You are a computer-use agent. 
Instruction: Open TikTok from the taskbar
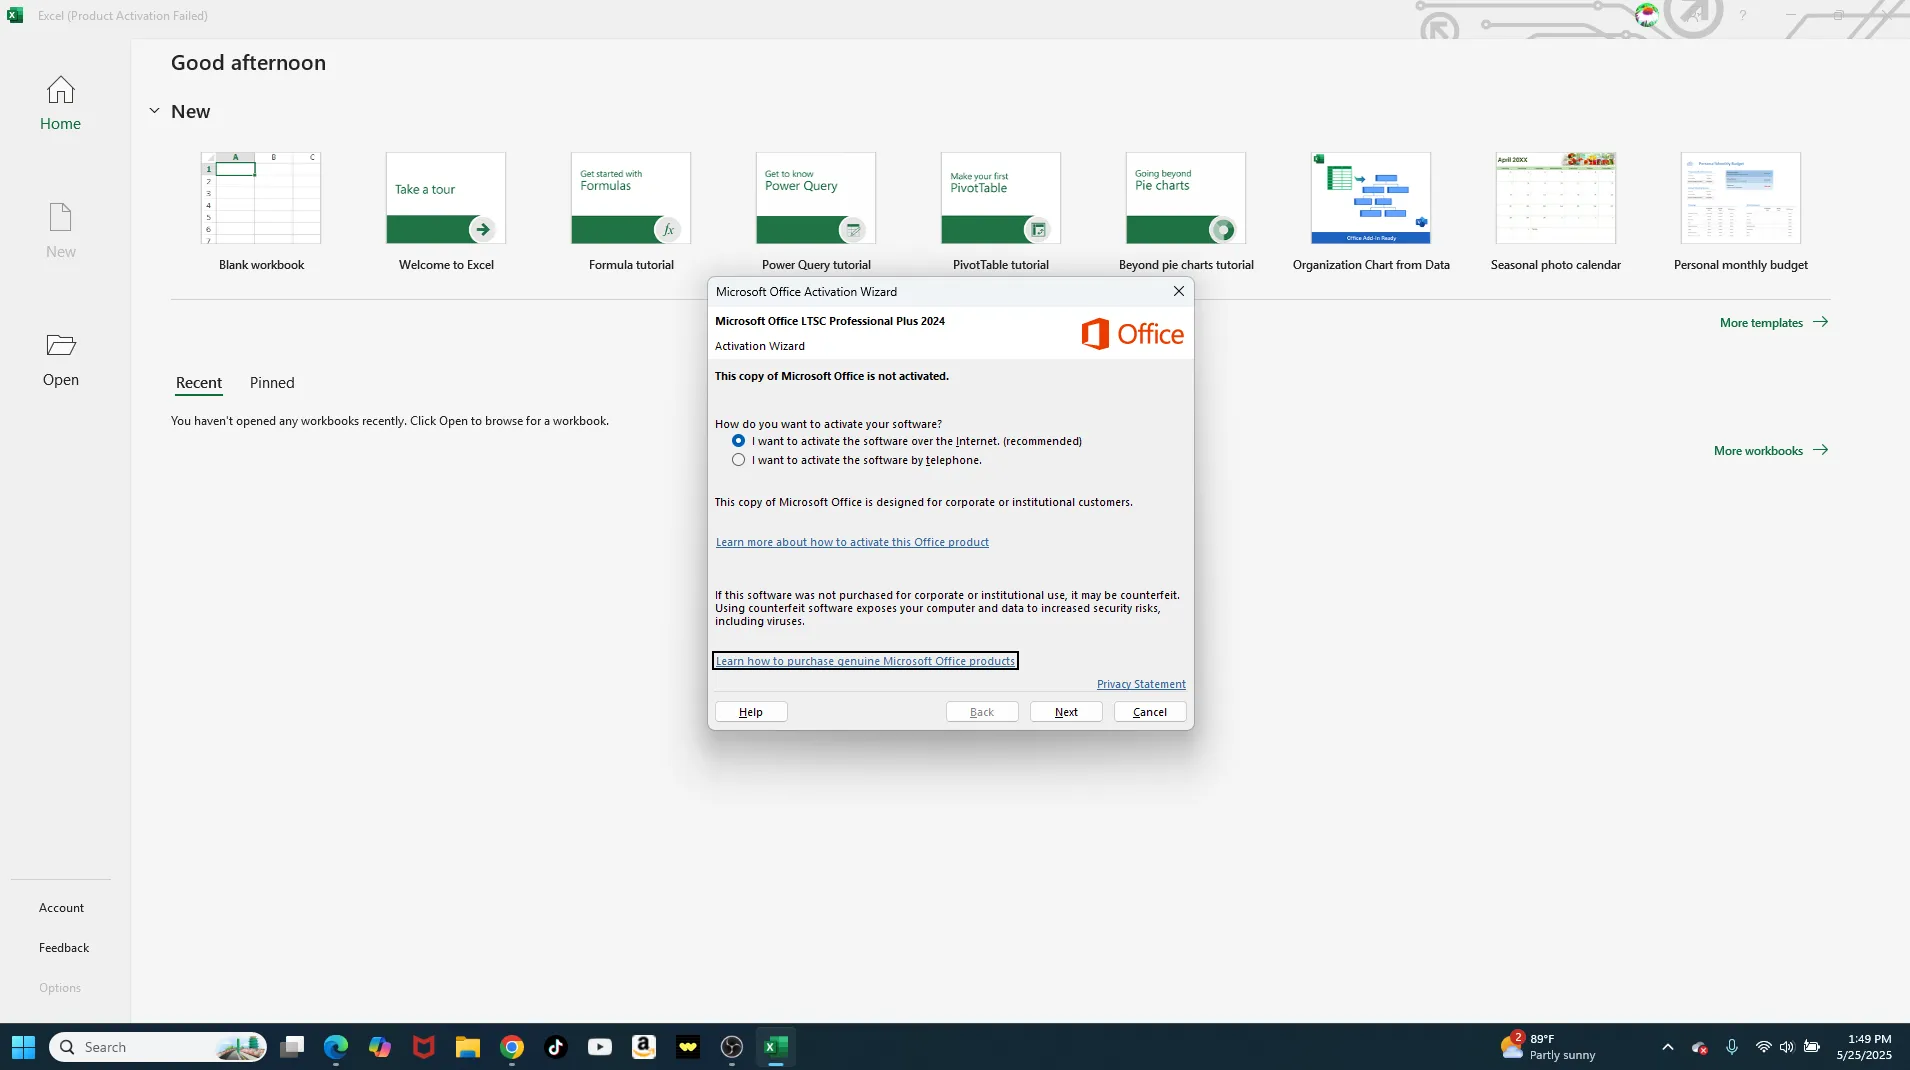click(556, 1047)
